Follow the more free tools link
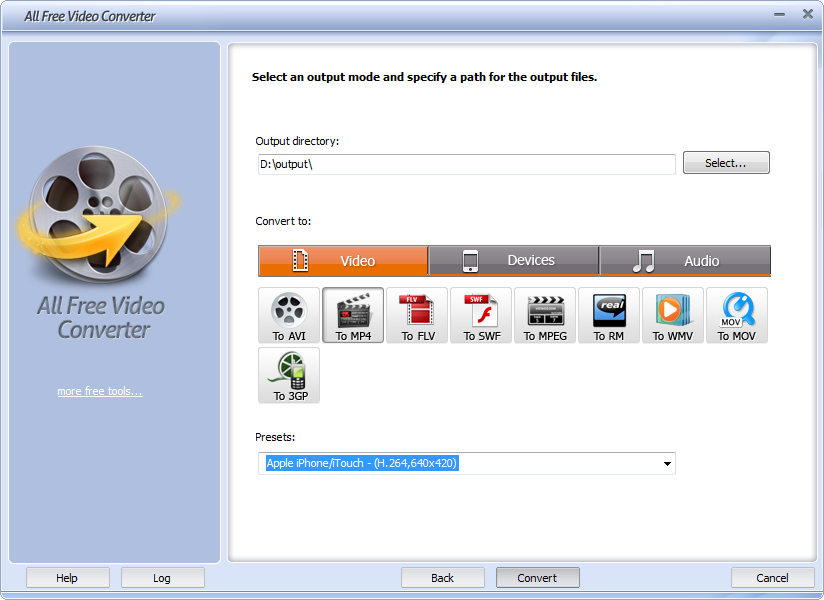The height and width of the screenshot is (600, 824). pyautogui.click(x=100, y=391)
